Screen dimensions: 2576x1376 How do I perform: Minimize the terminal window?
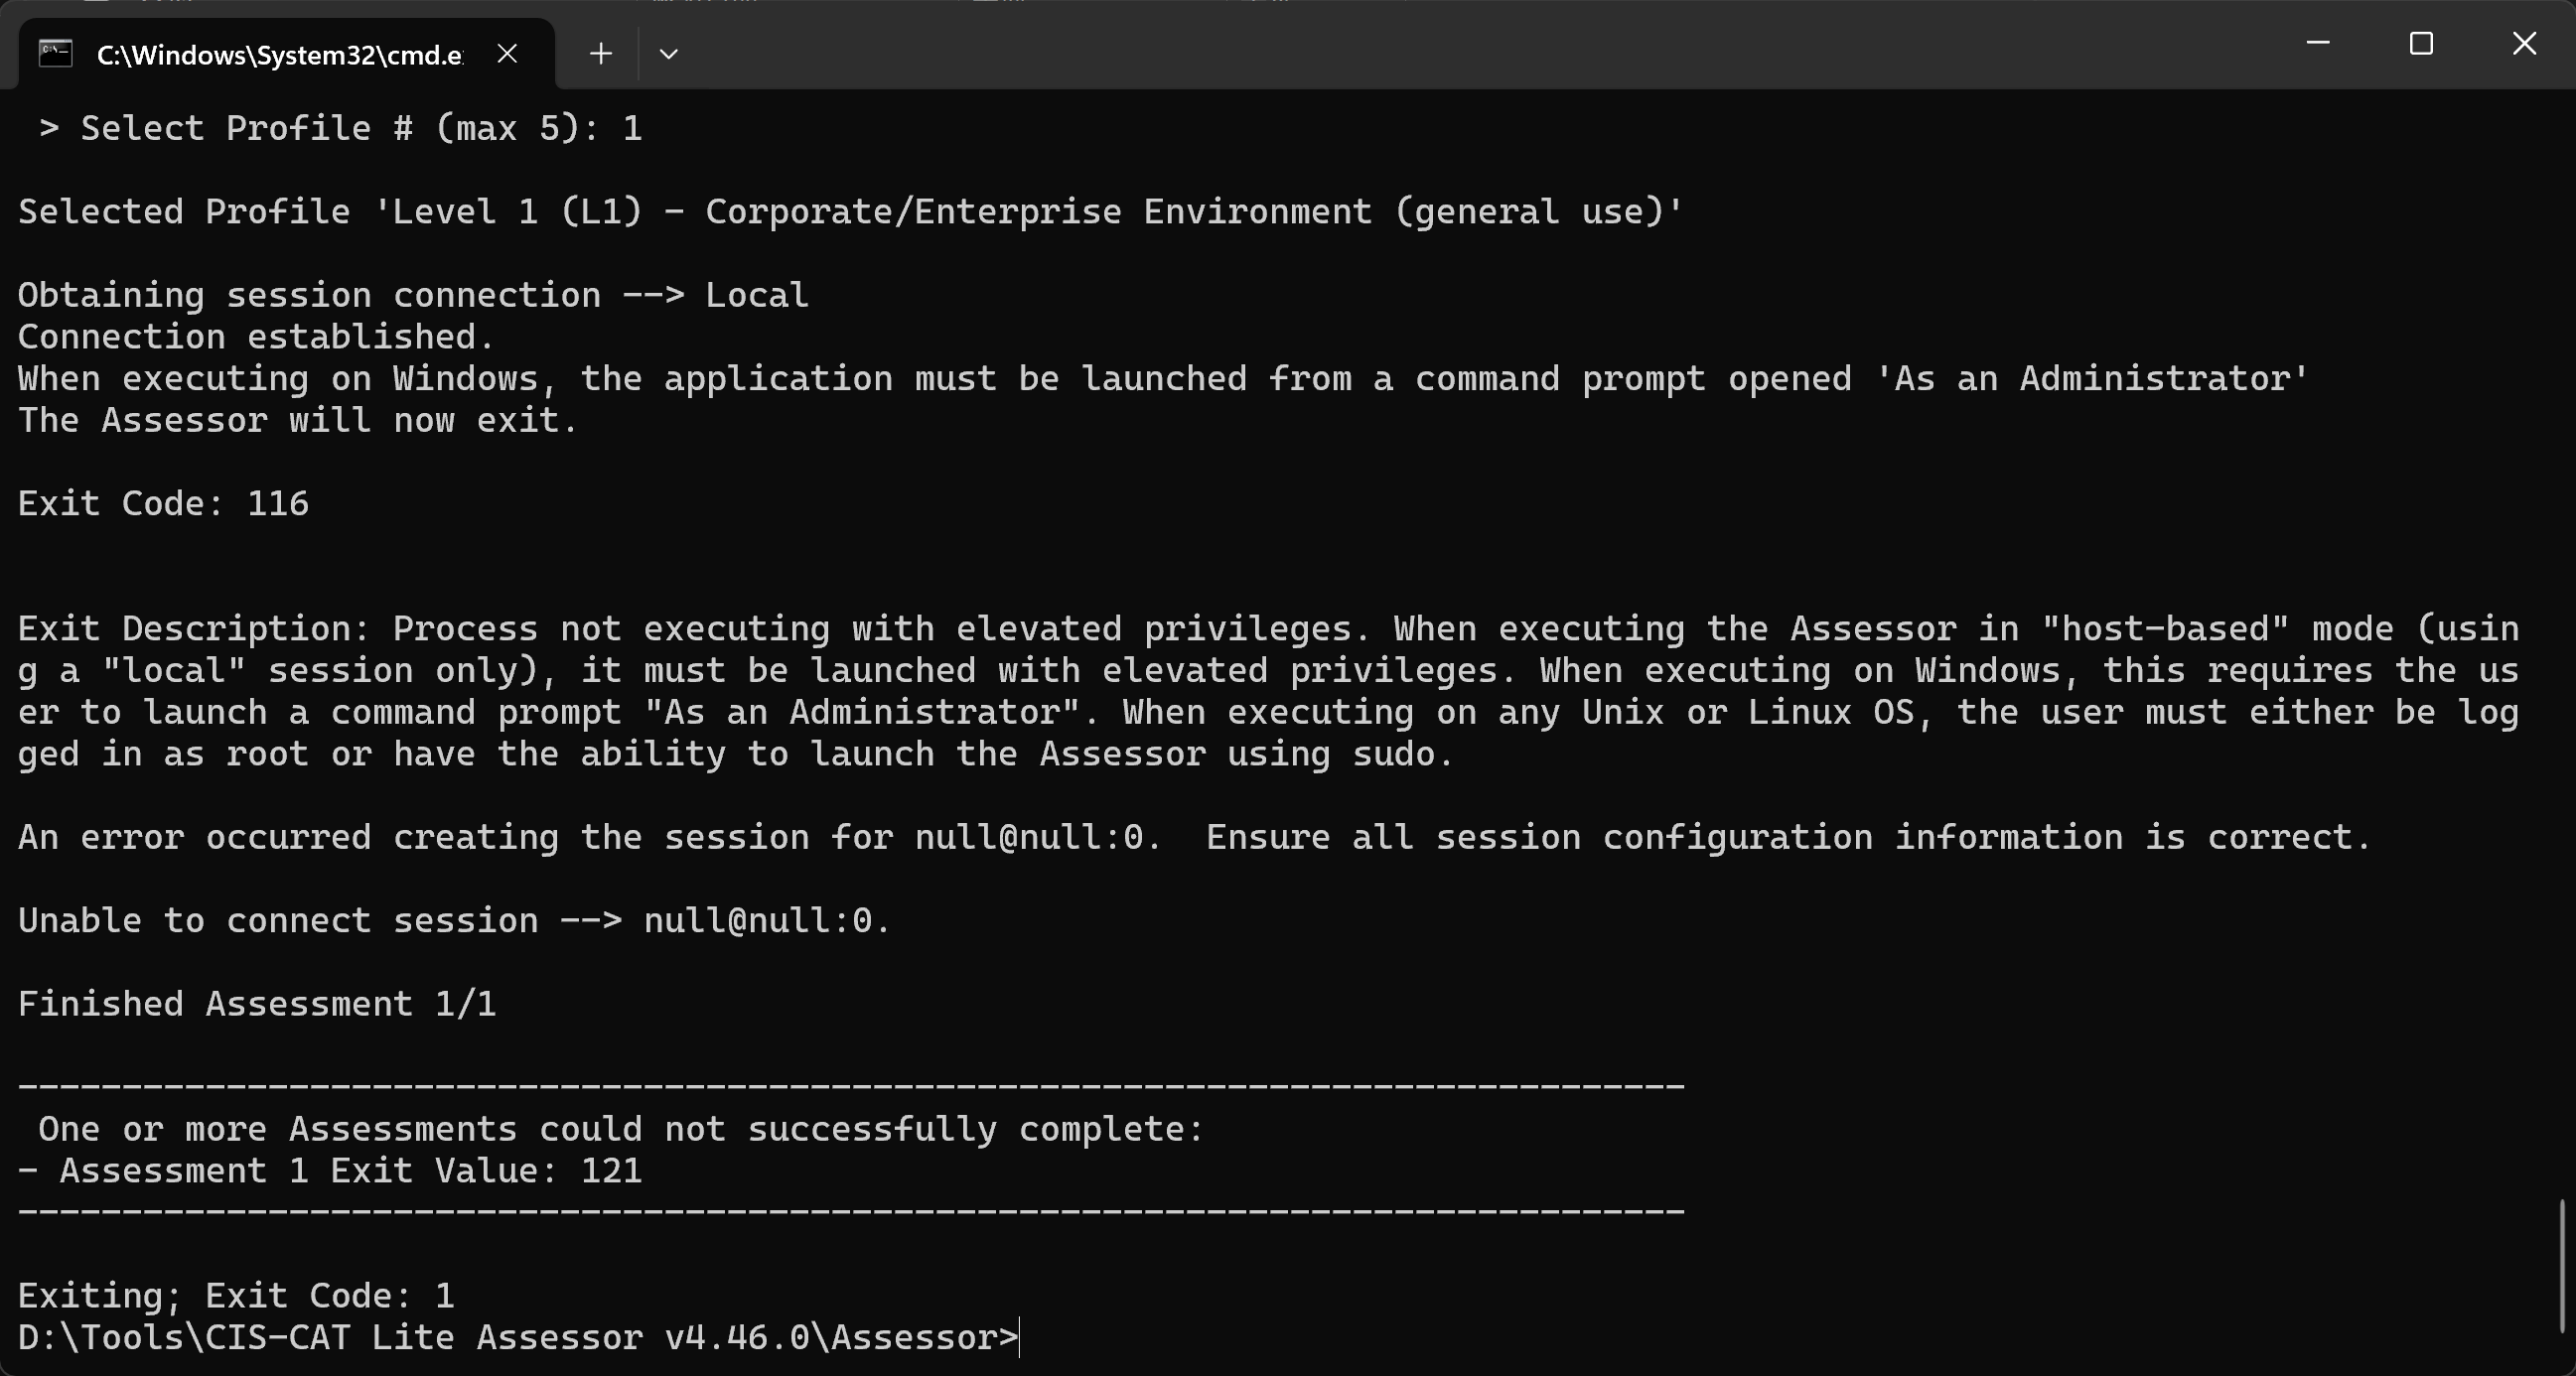pyautogui.click(x=2318, y=43)
